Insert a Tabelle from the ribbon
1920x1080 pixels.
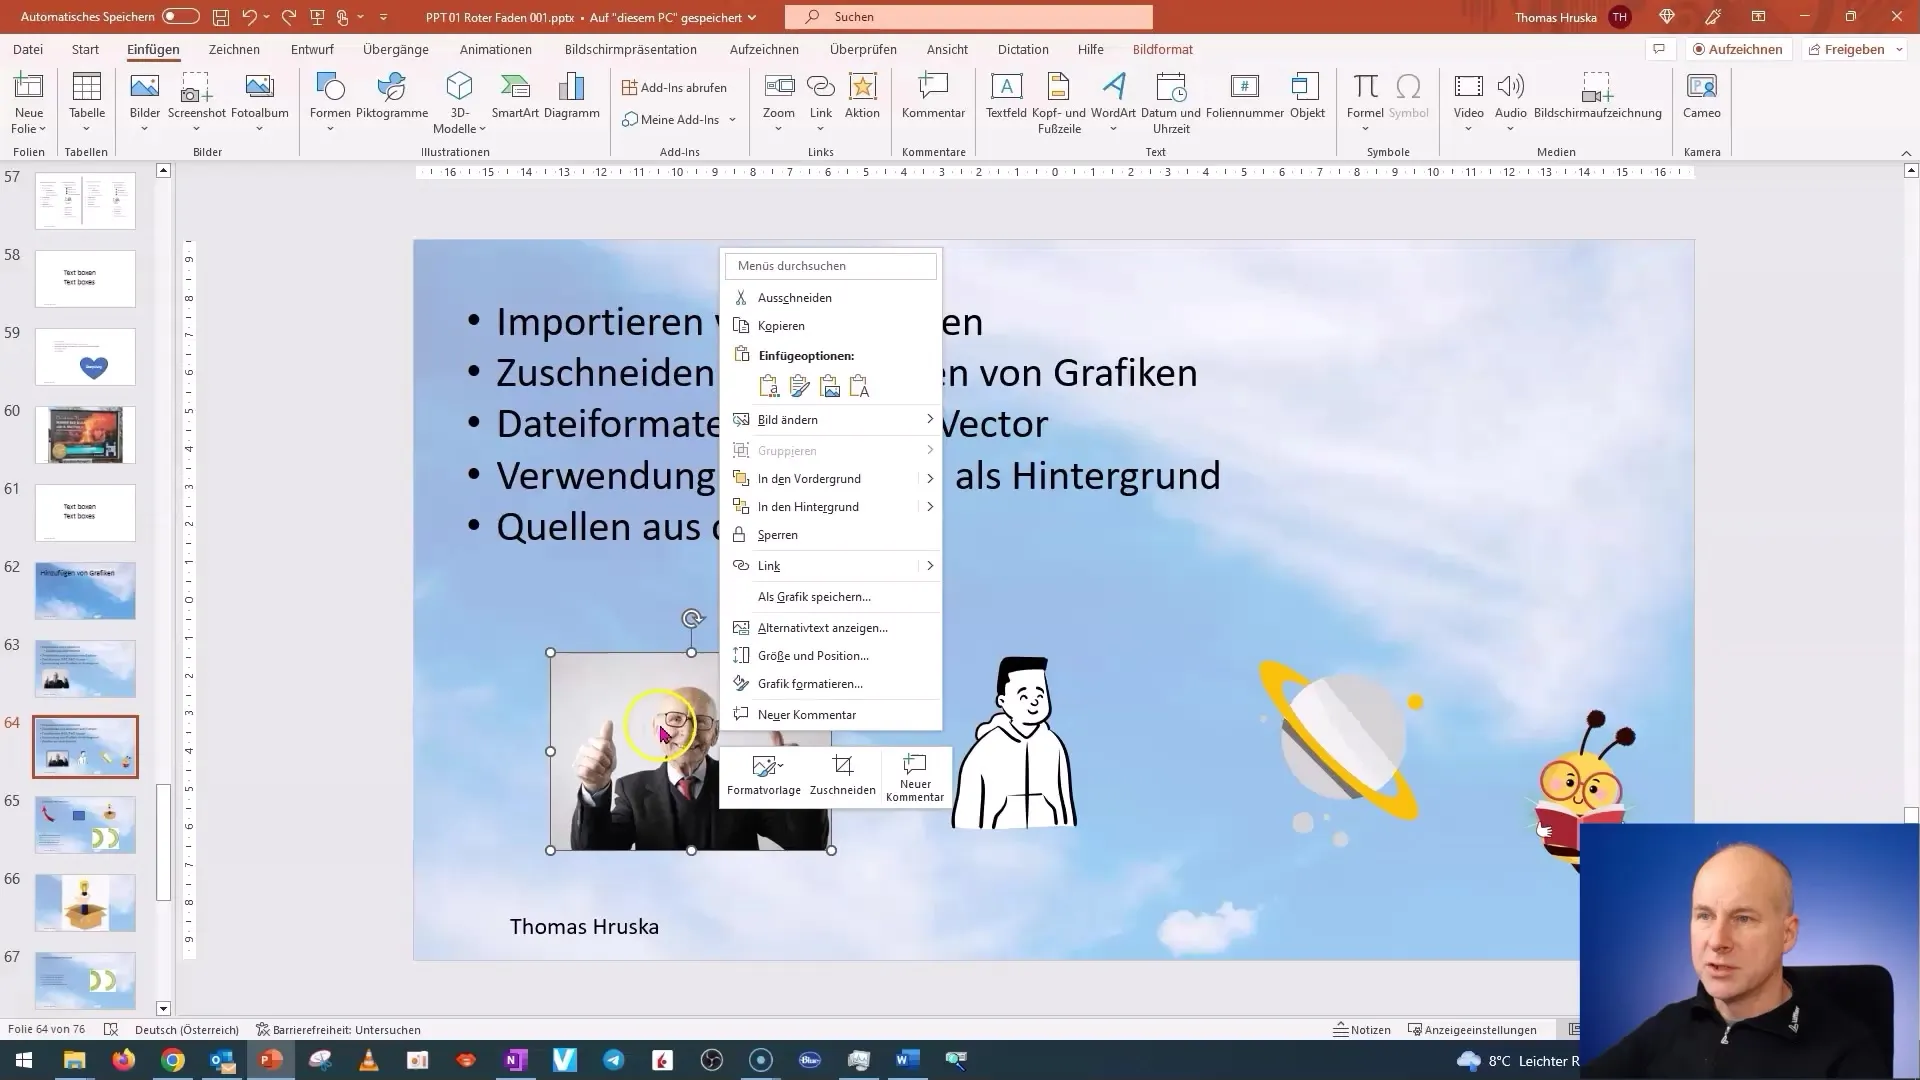pos(87,103)
